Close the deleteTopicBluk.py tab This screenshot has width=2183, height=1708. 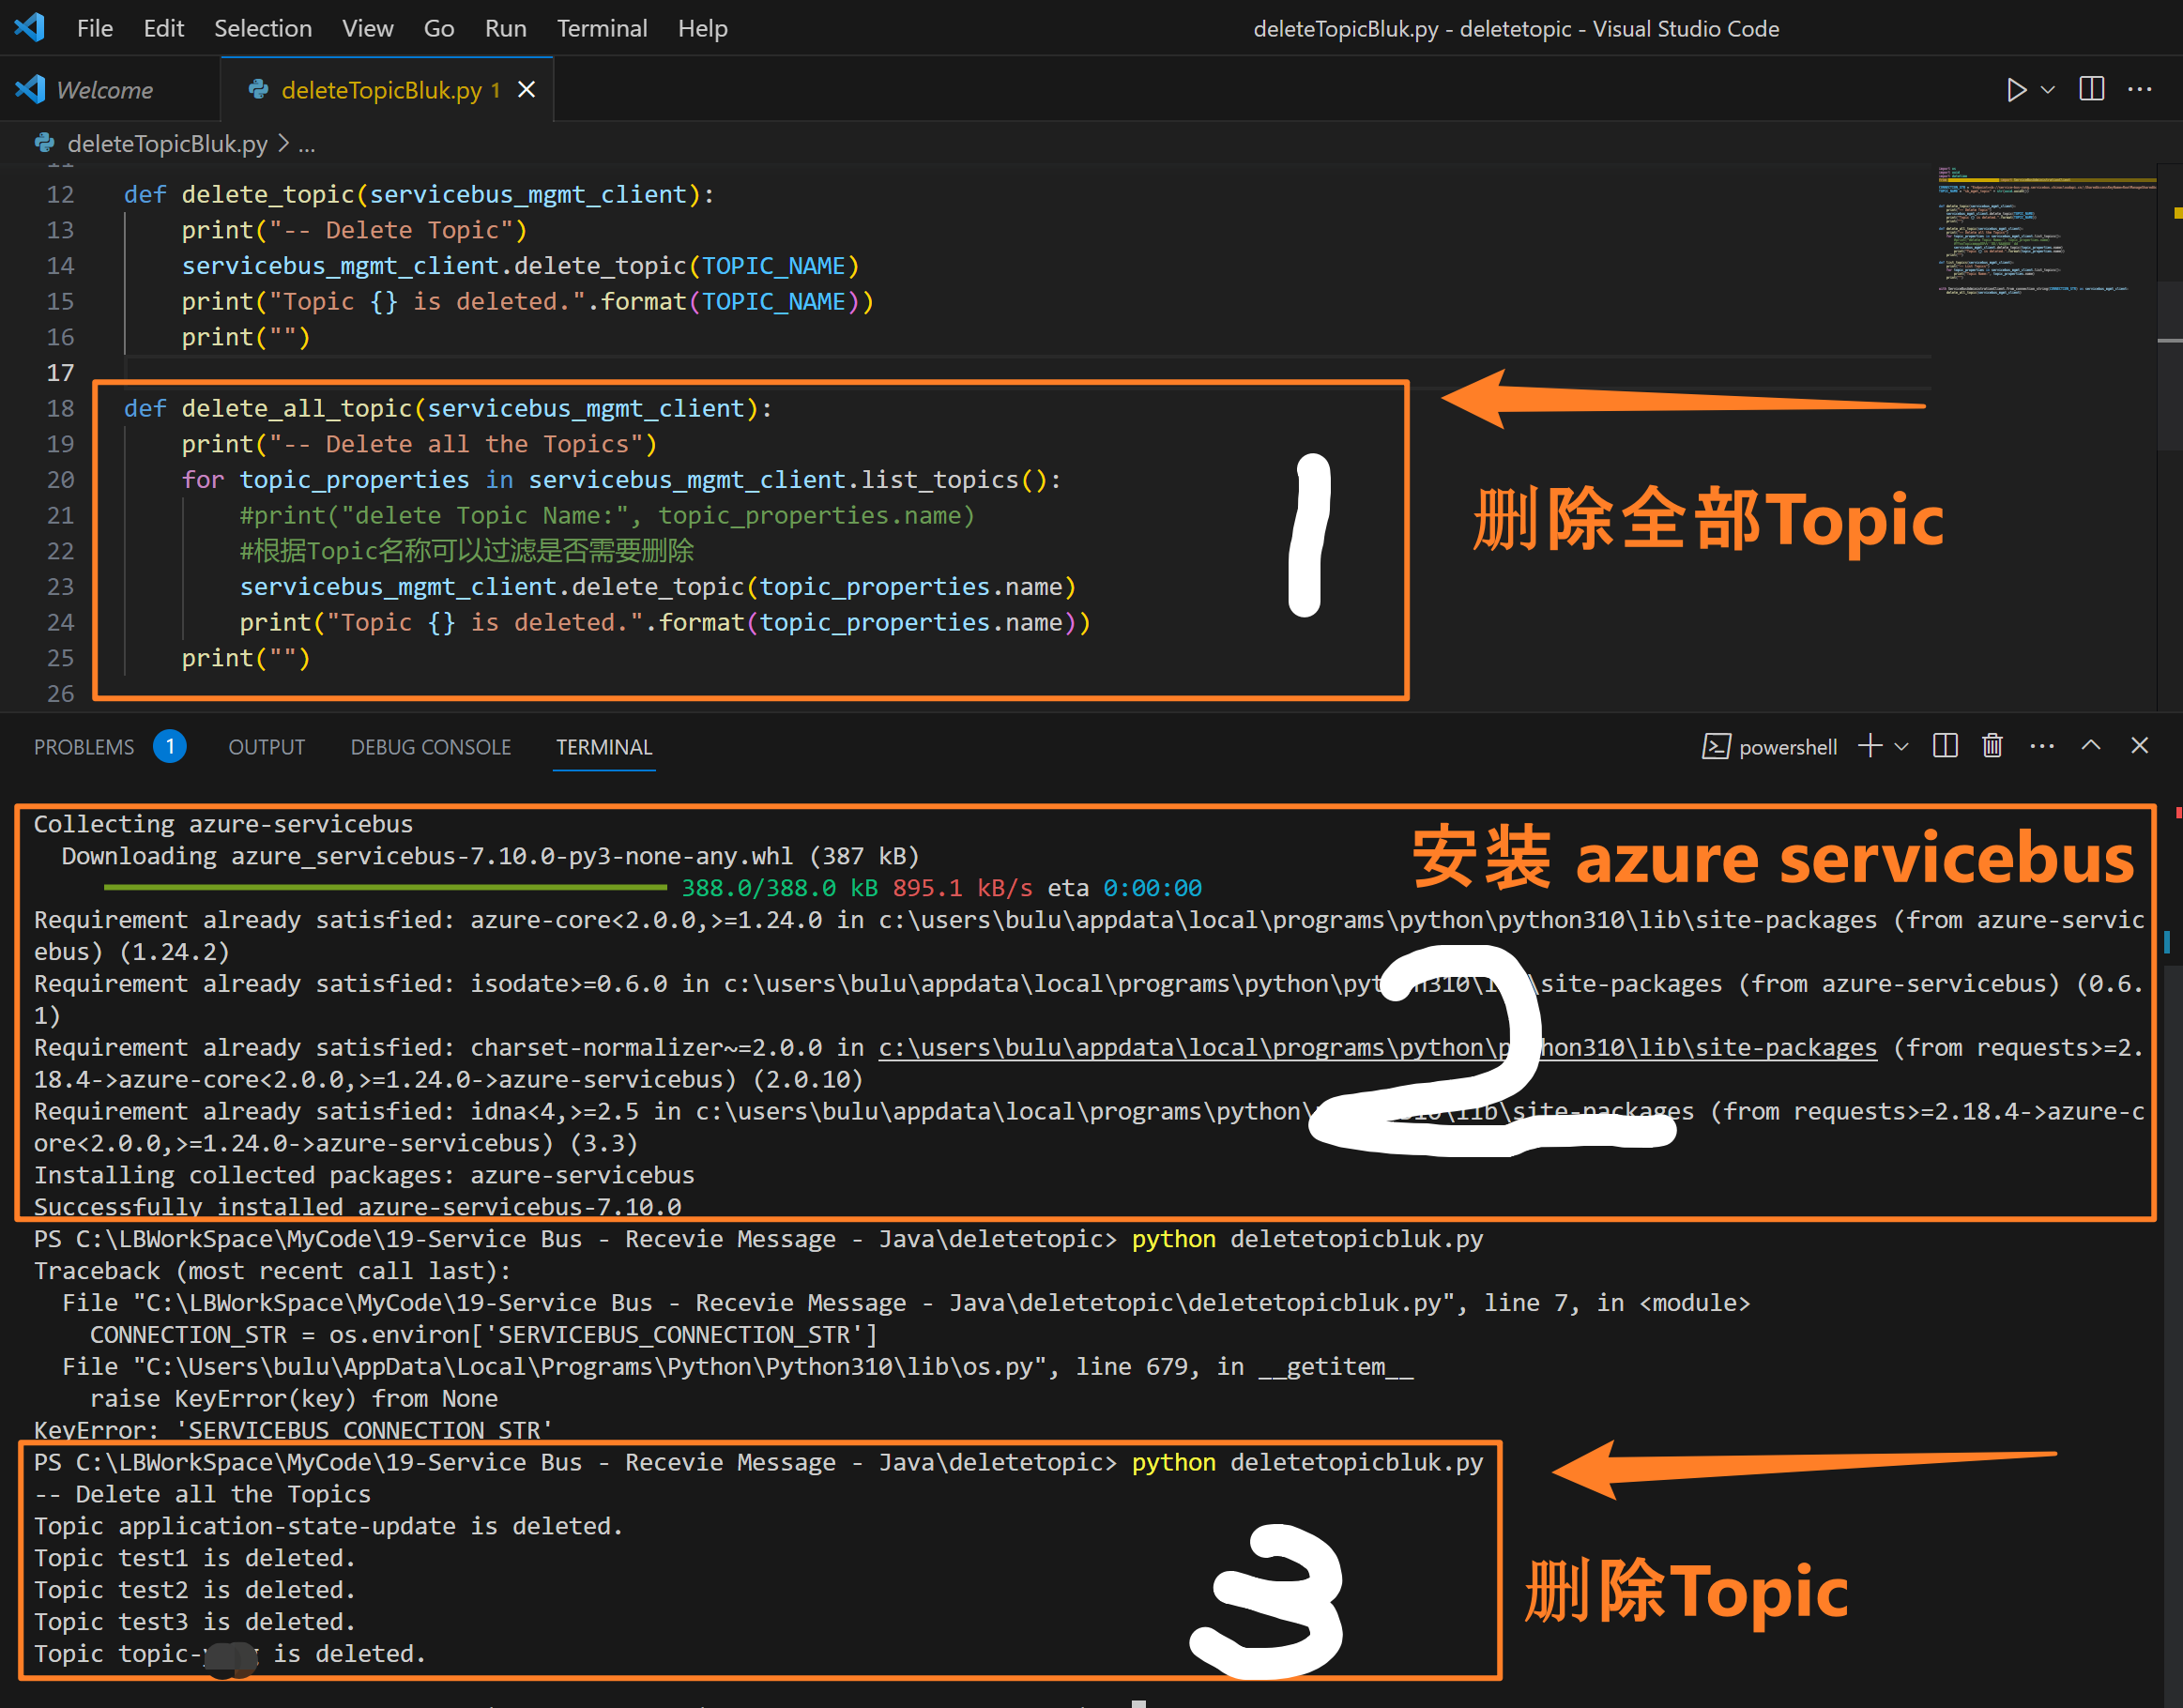pos(527,90)
